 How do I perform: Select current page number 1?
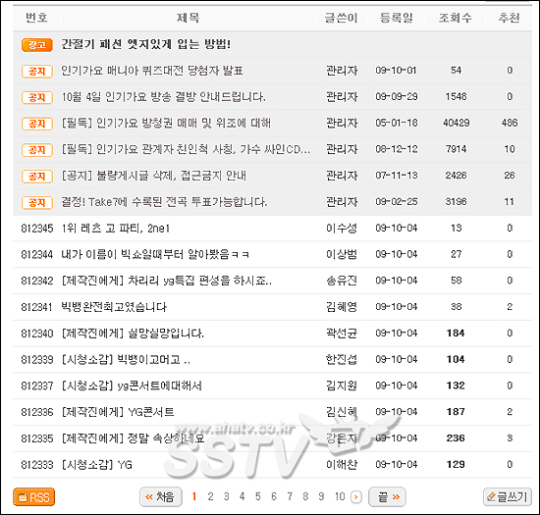pyautogui.click(x=194, y=496)
